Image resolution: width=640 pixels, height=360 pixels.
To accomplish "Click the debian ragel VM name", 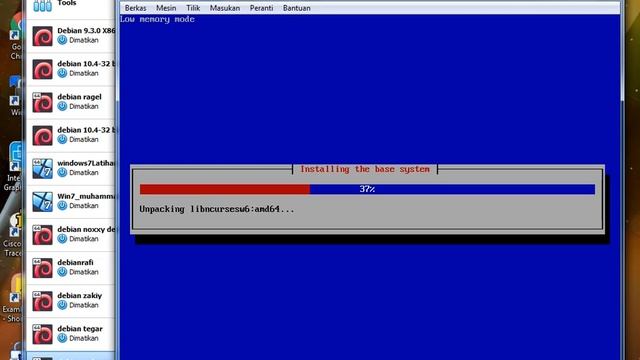I will click(79, 97).
